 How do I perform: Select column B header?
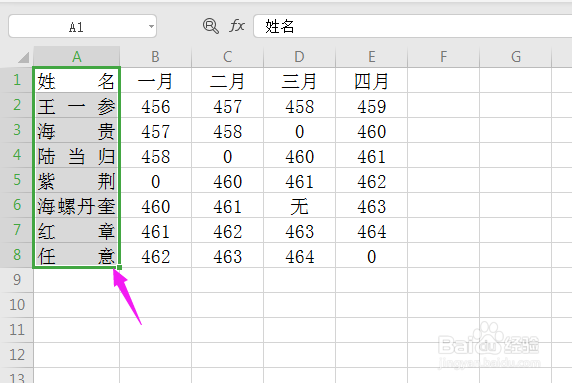pyautogui.click(x=155, y=57)
